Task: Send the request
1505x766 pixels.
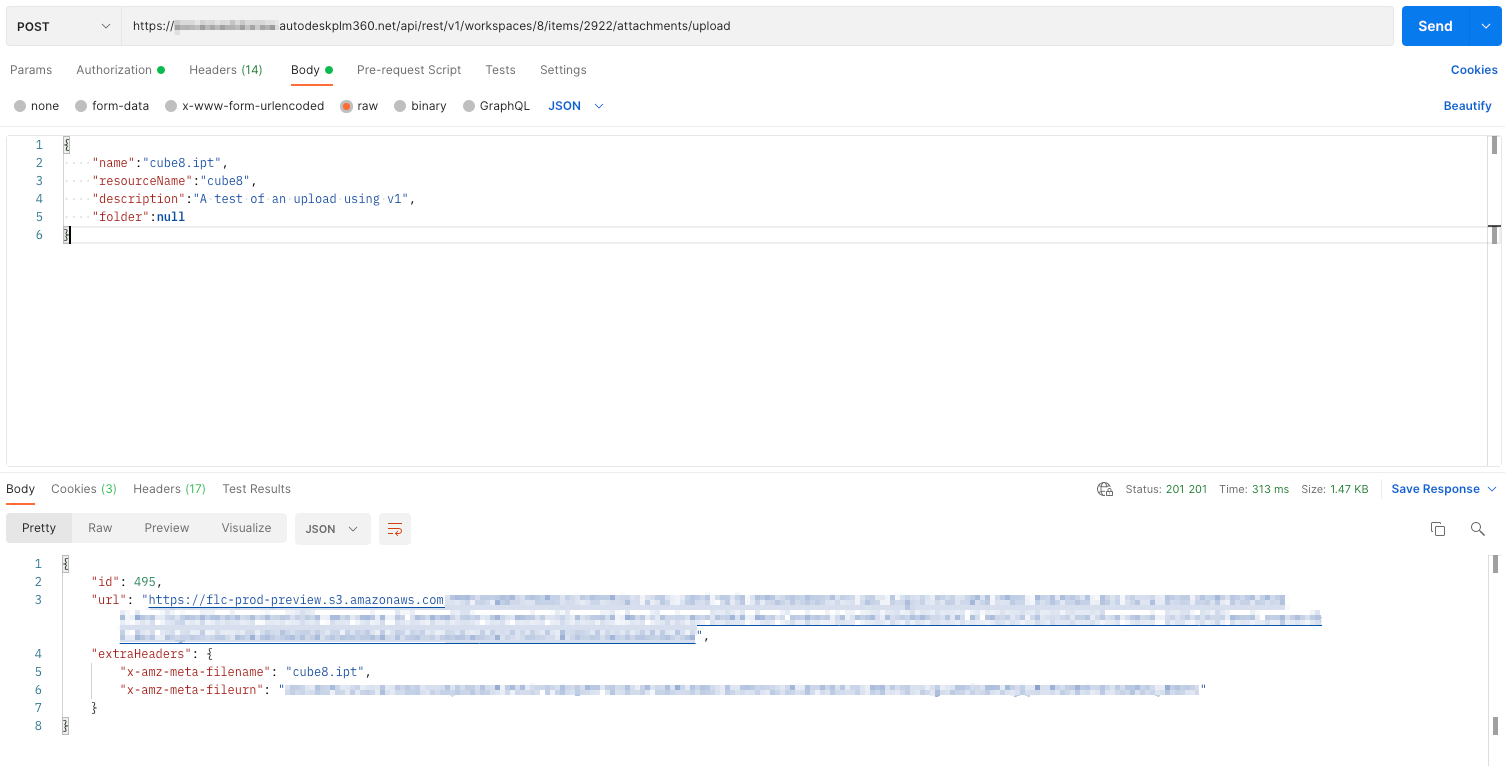Action: coord(1435,26)
